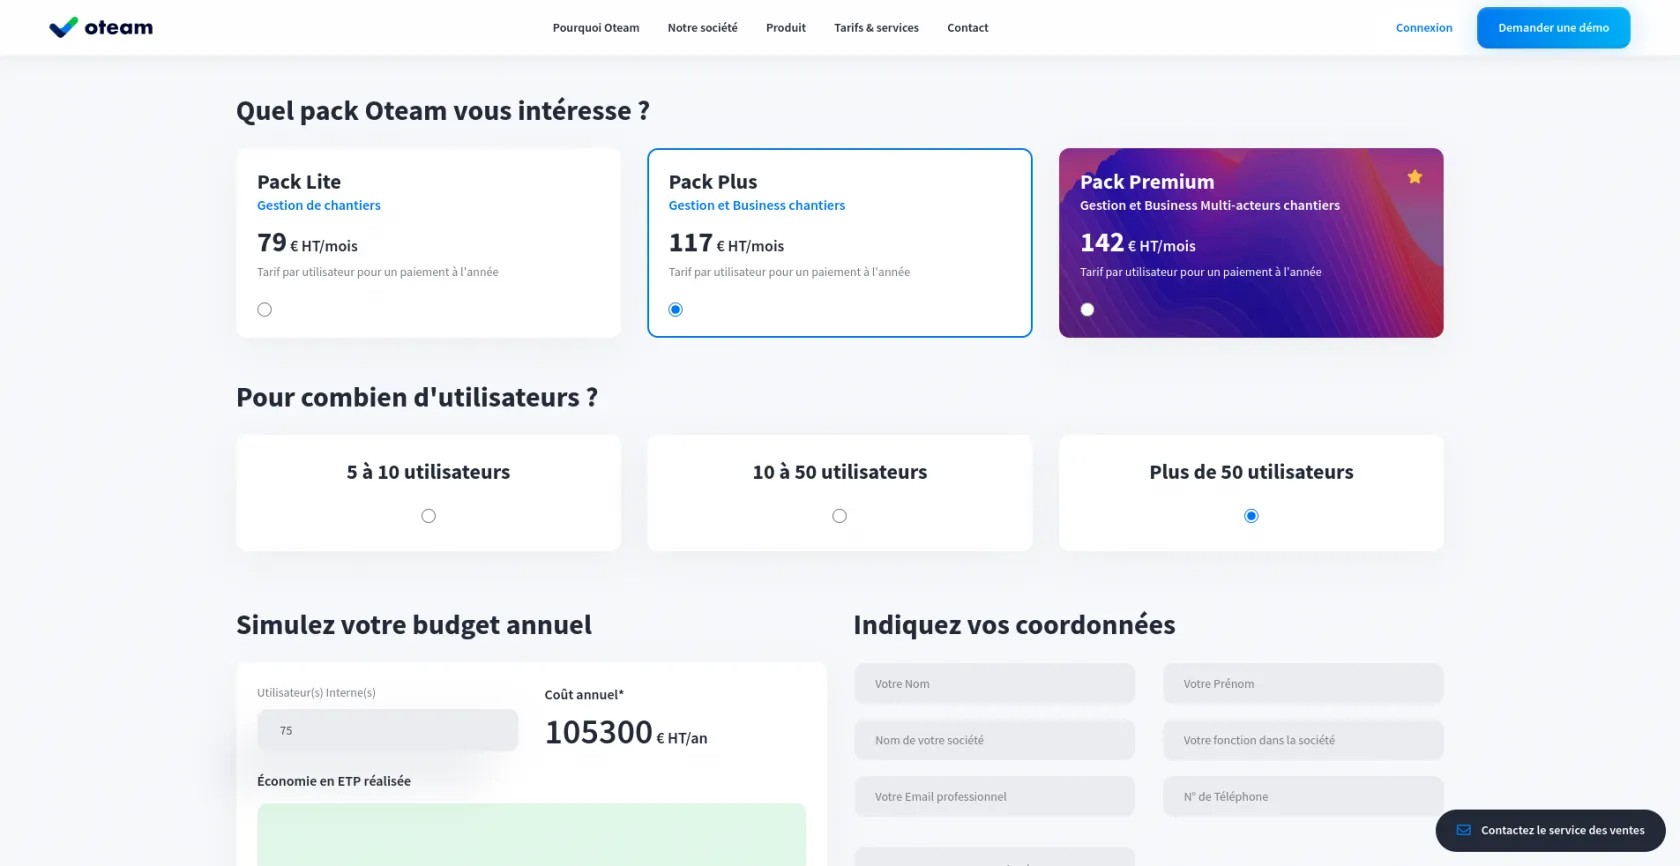Open the Pourquoi Oteam menu

595,28
